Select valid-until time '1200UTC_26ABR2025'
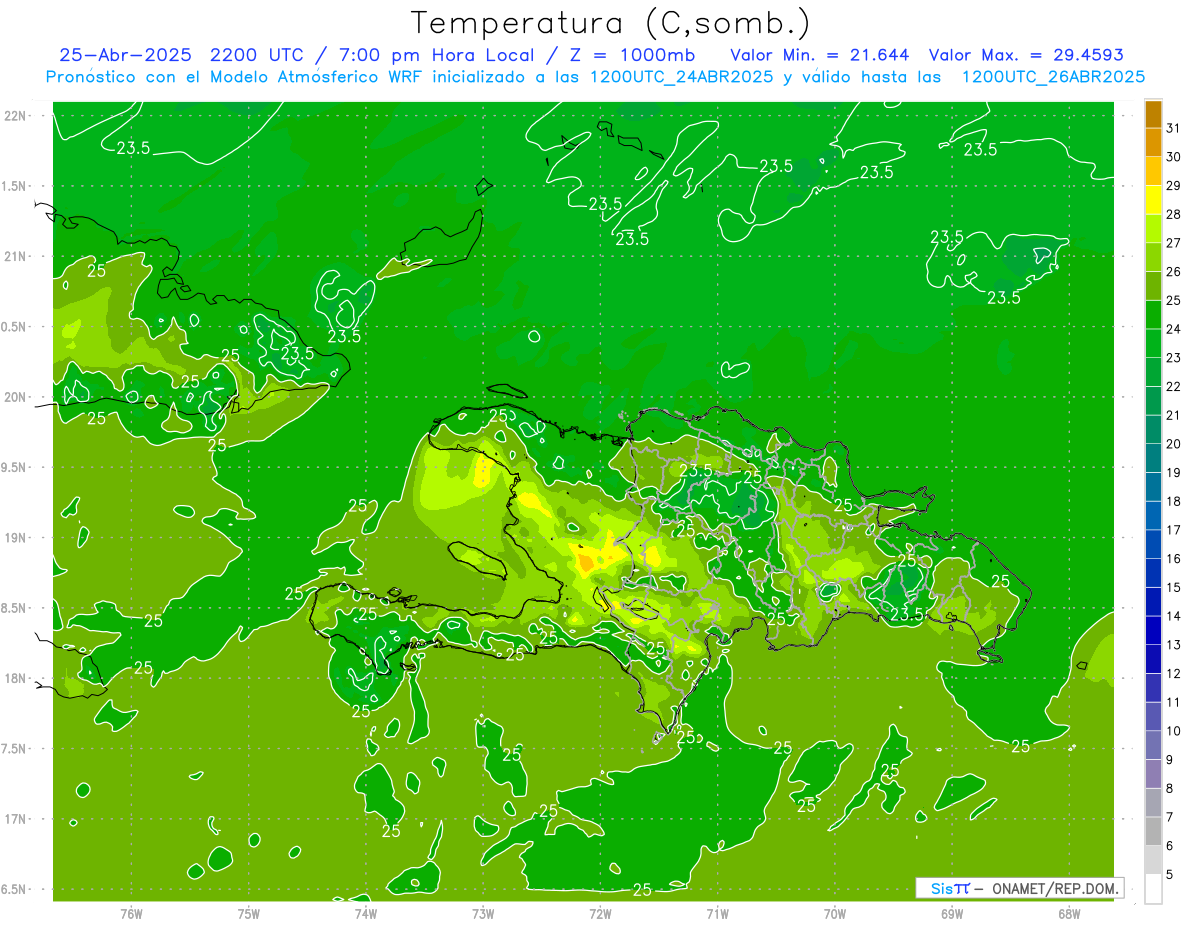Image resolution: width=1200 pixels, height=927 pixels. tap(1052, 77)
